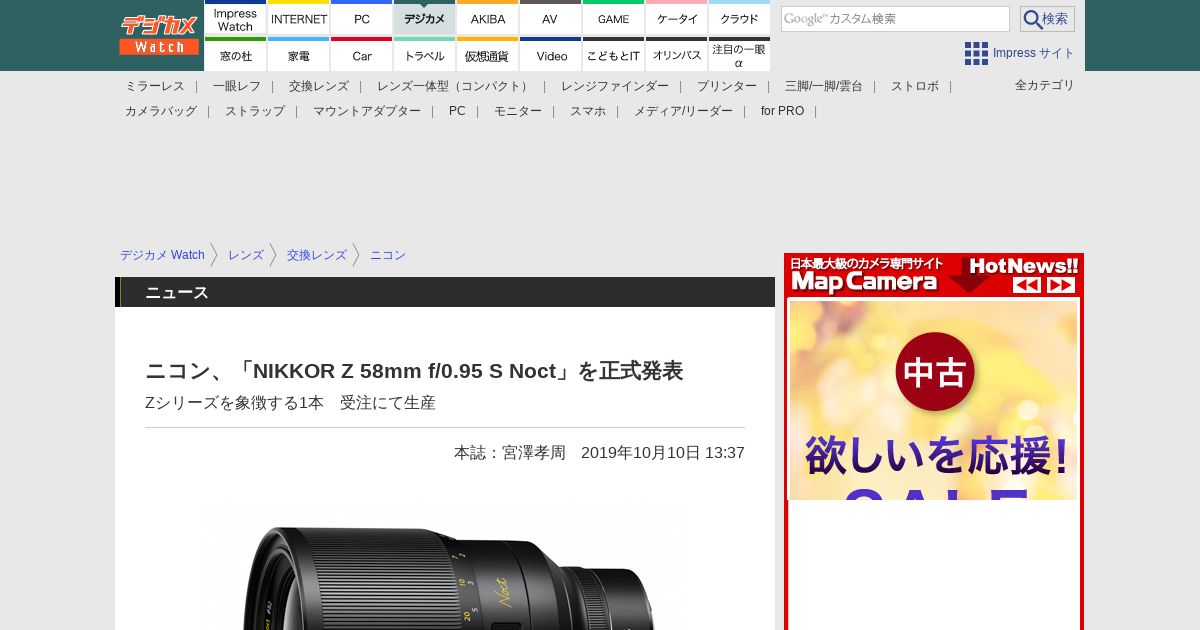Open the こどもとIT tab
The image size is (1200, 630).
coord(613,55)
